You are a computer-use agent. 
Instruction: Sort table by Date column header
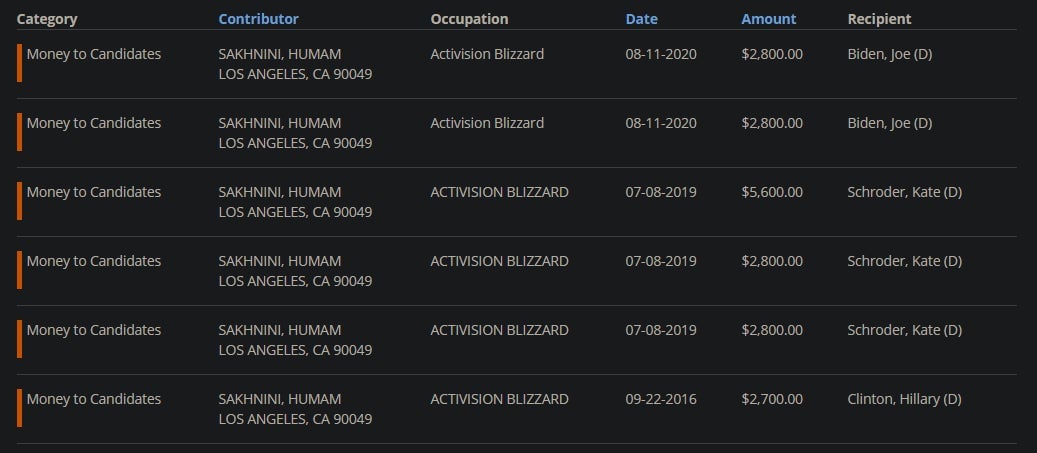tap(641, 19)
